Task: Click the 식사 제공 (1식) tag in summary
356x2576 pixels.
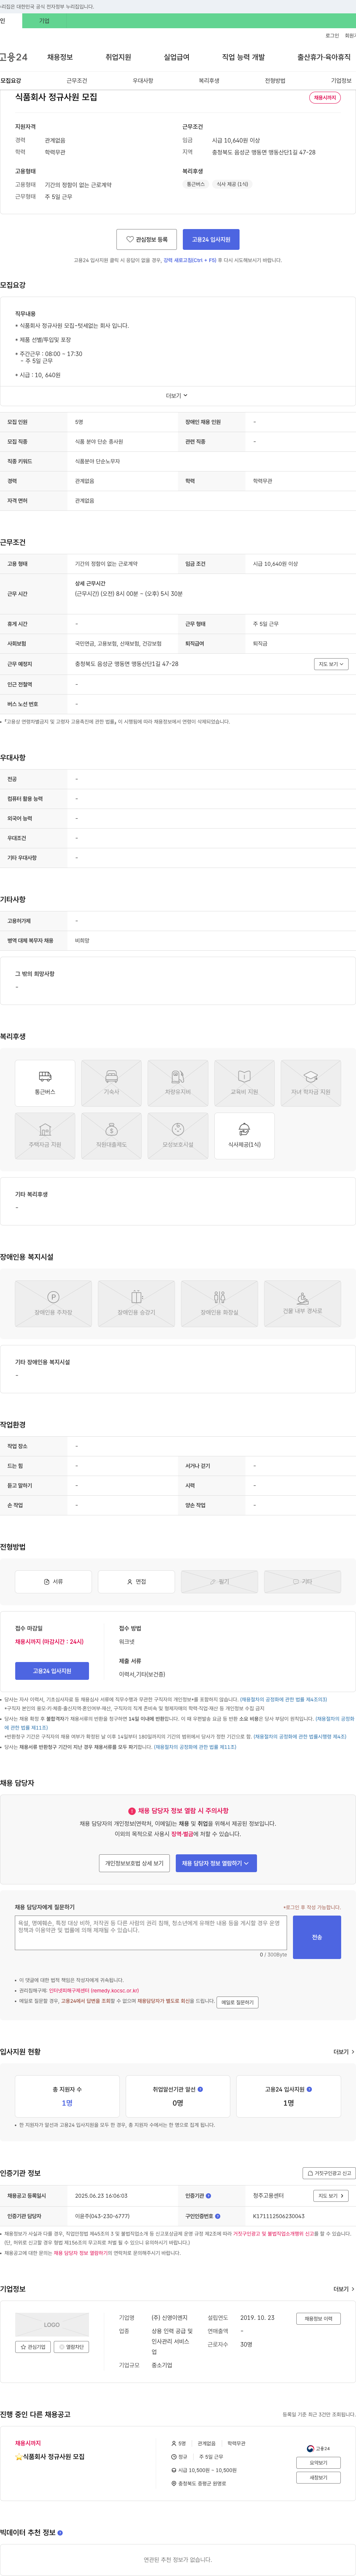Action: click(233, 184)
